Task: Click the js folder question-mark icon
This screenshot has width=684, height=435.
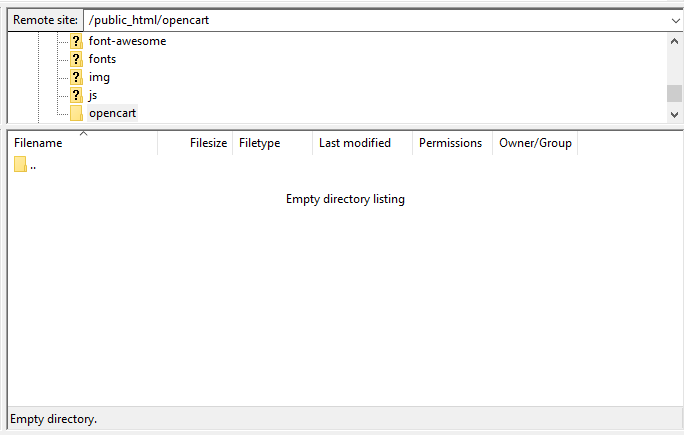Action: click(76, 95)
